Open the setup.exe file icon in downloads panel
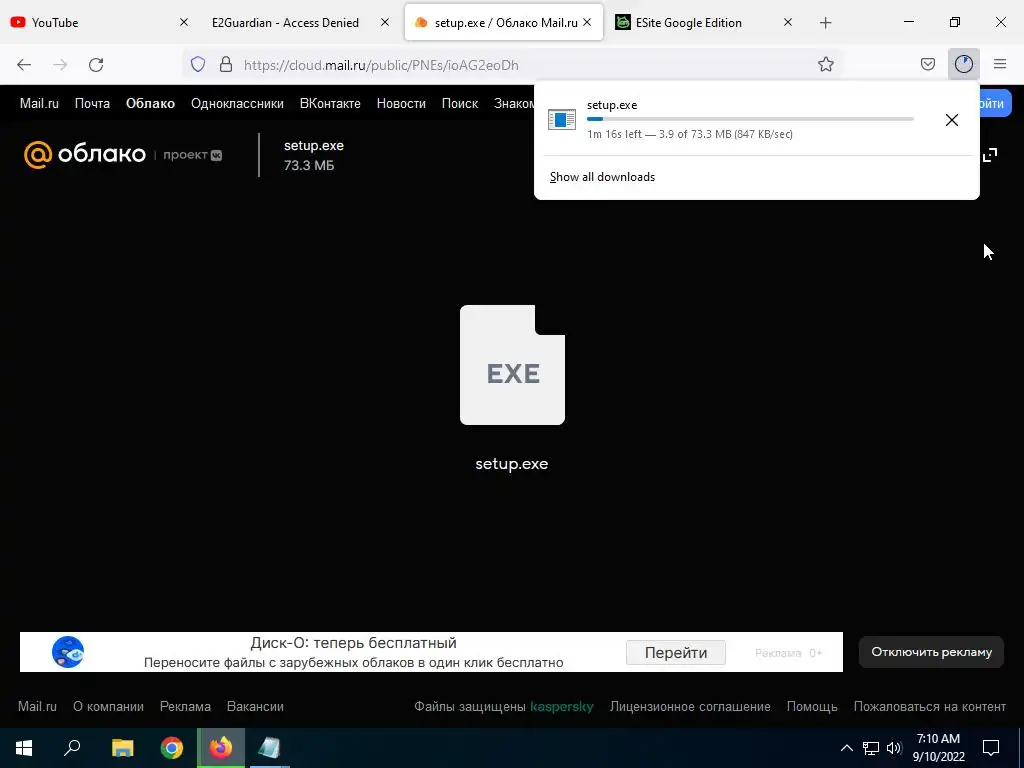The image size is (1024, 768). click(x=562, y=120)
